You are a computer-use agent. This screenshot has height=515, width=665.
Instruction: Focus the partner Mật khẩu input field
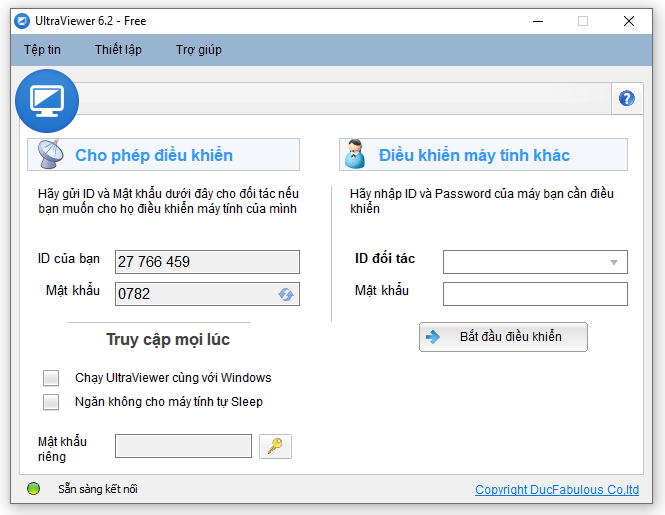point(535,294)
